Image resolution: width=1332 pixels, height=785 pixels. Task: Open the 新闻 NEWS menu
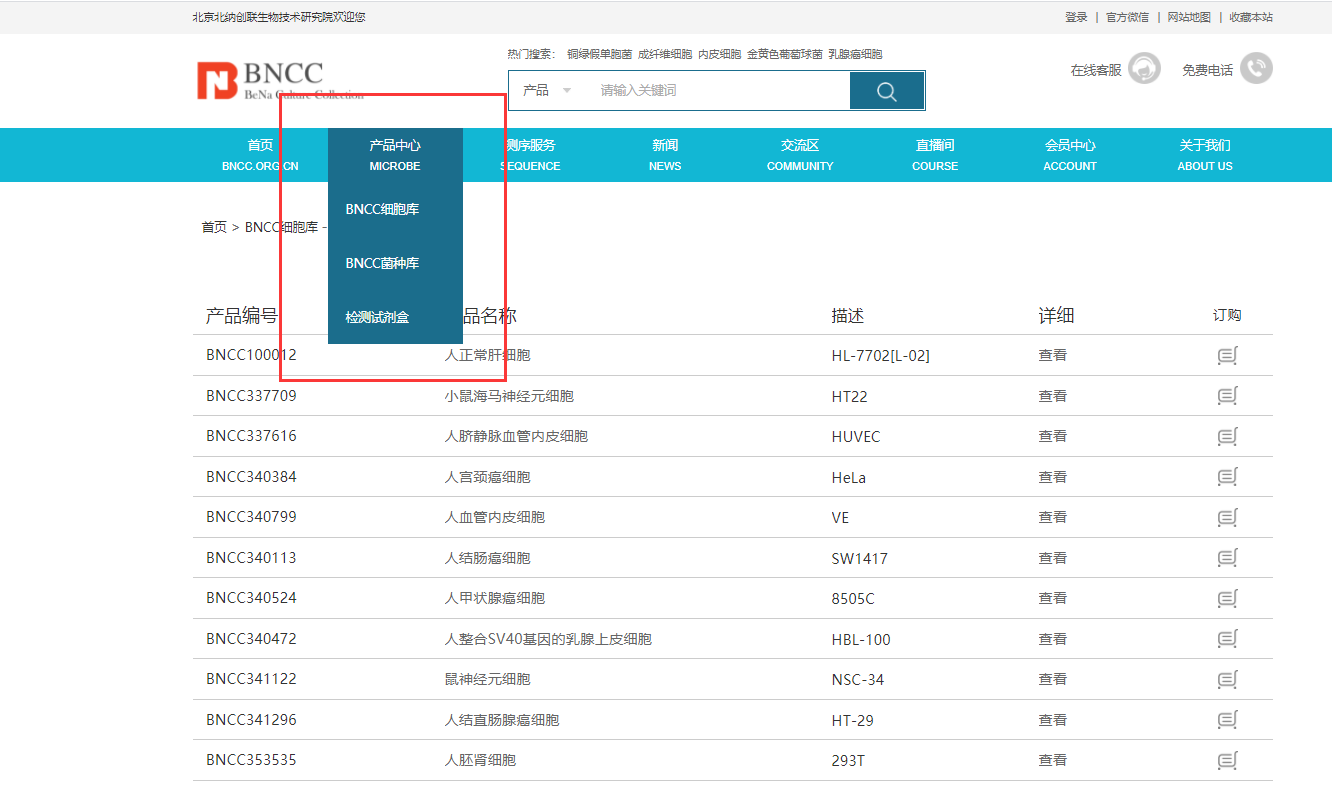pyautogui.click(x=665, y=155)
